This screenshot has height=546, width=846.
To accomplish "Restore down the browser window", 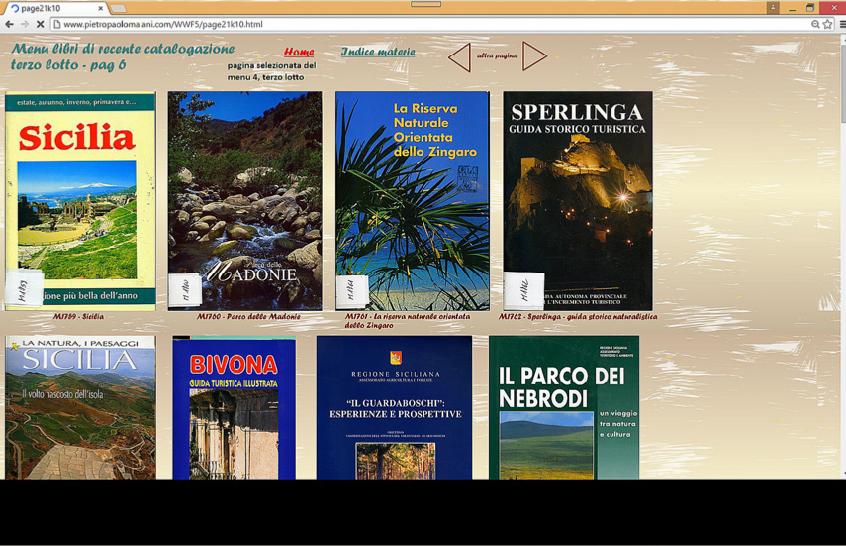I will 809,8.
